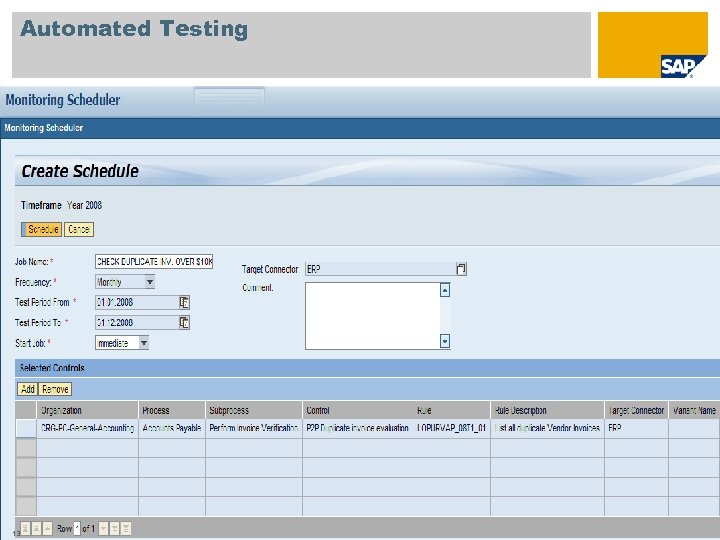Click the Monitoring Scheduler title tab bar
This screenshot has height=540, width=720.
coord(360,128)
